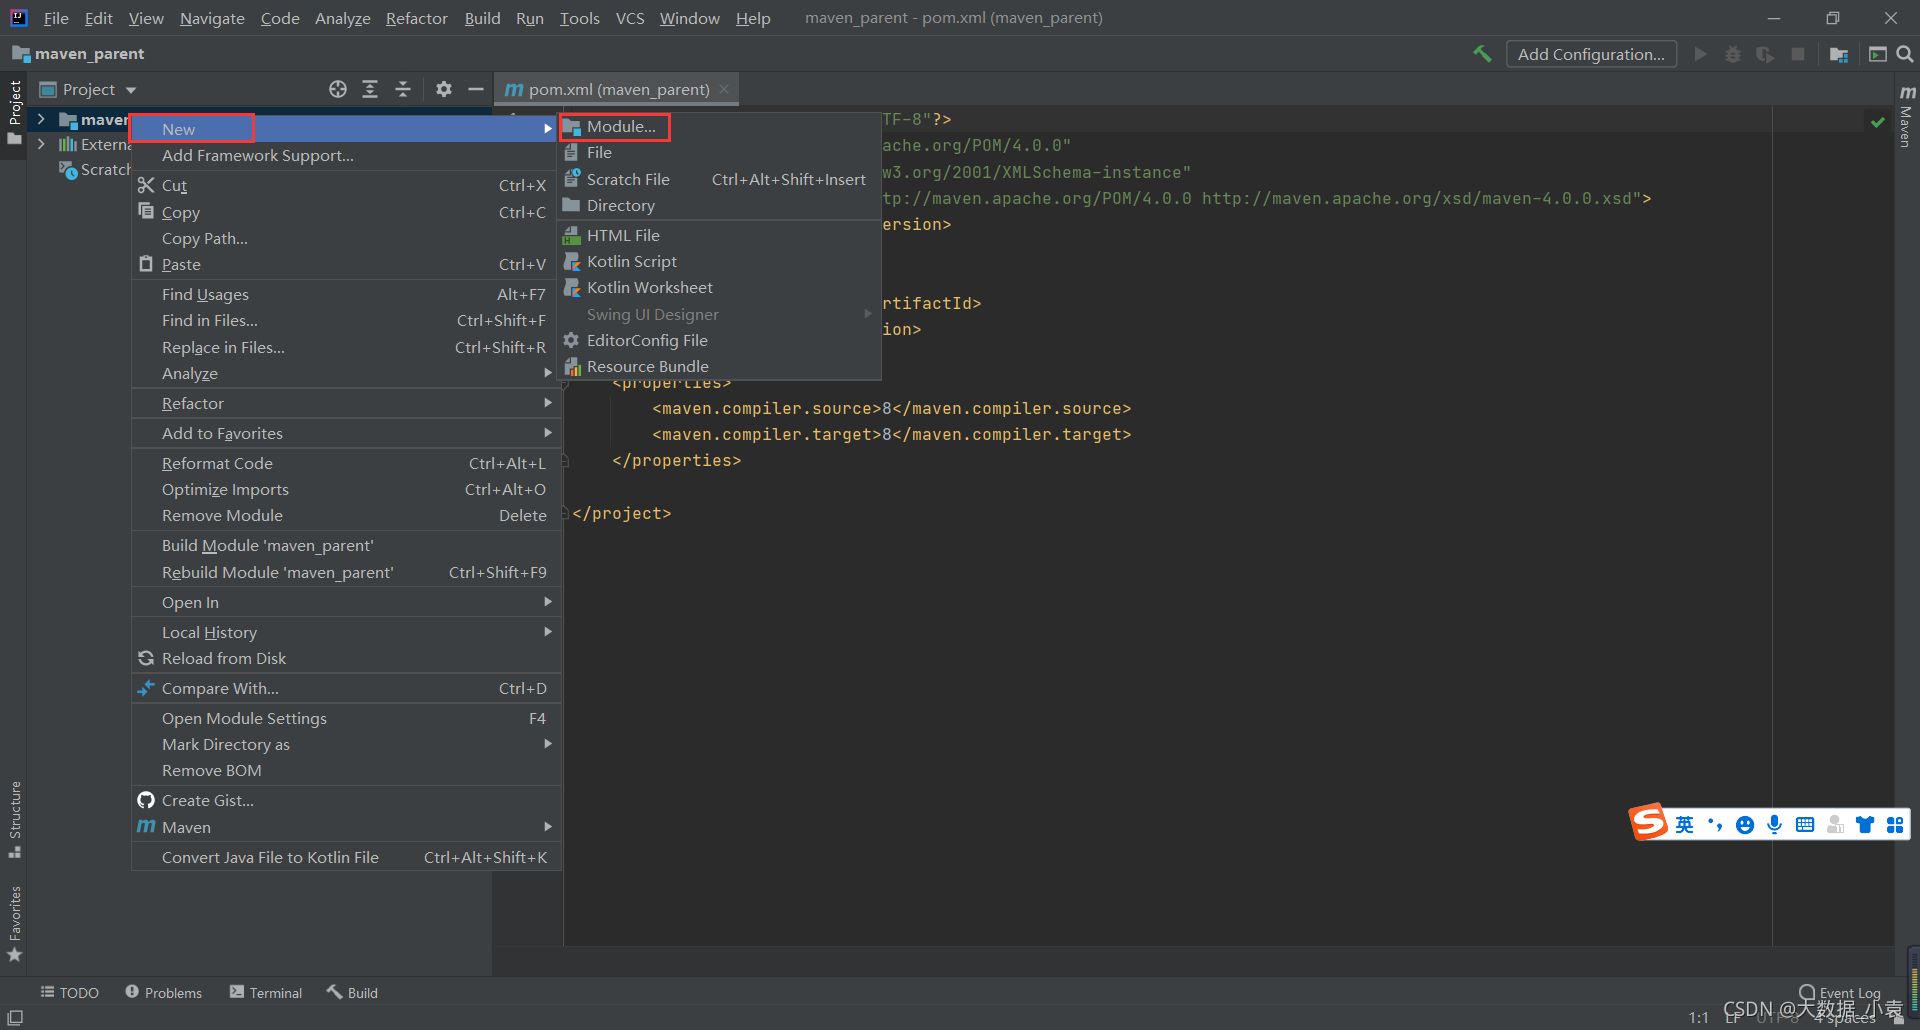Click the Sogou microphone voice input icon
Viewport: 1920px width, 1030px height.
pyautogui.click(x=1774, y=824)
